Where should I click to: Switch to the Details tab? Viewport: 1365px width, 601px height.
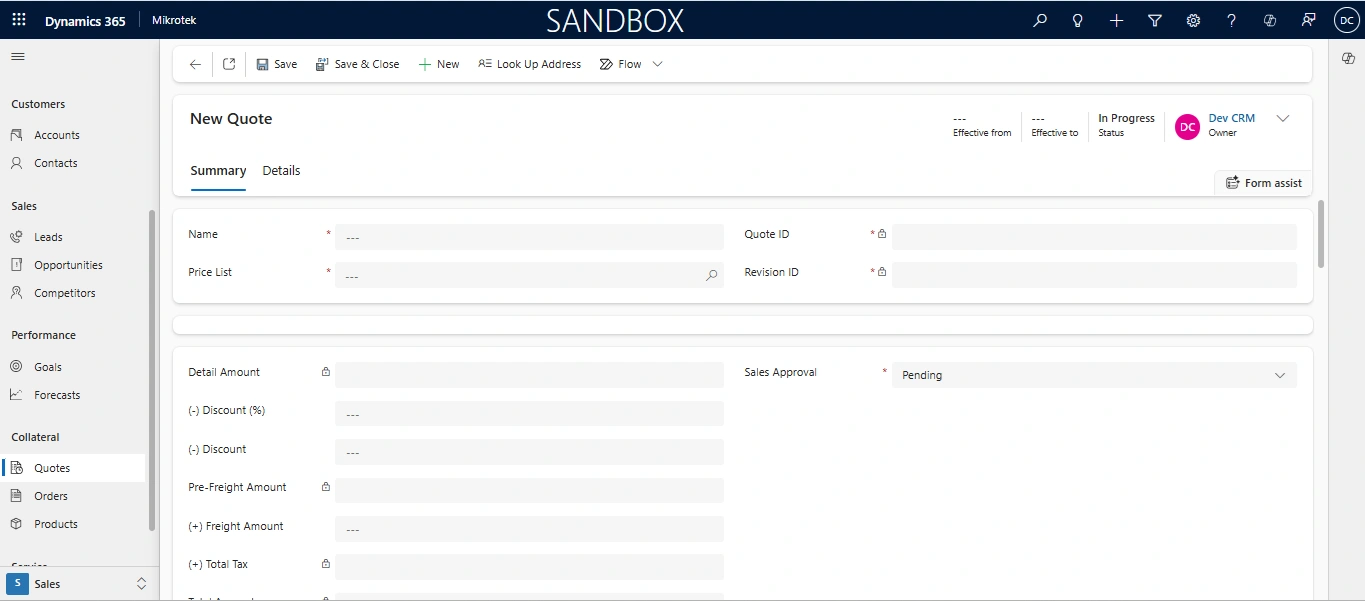281,171
